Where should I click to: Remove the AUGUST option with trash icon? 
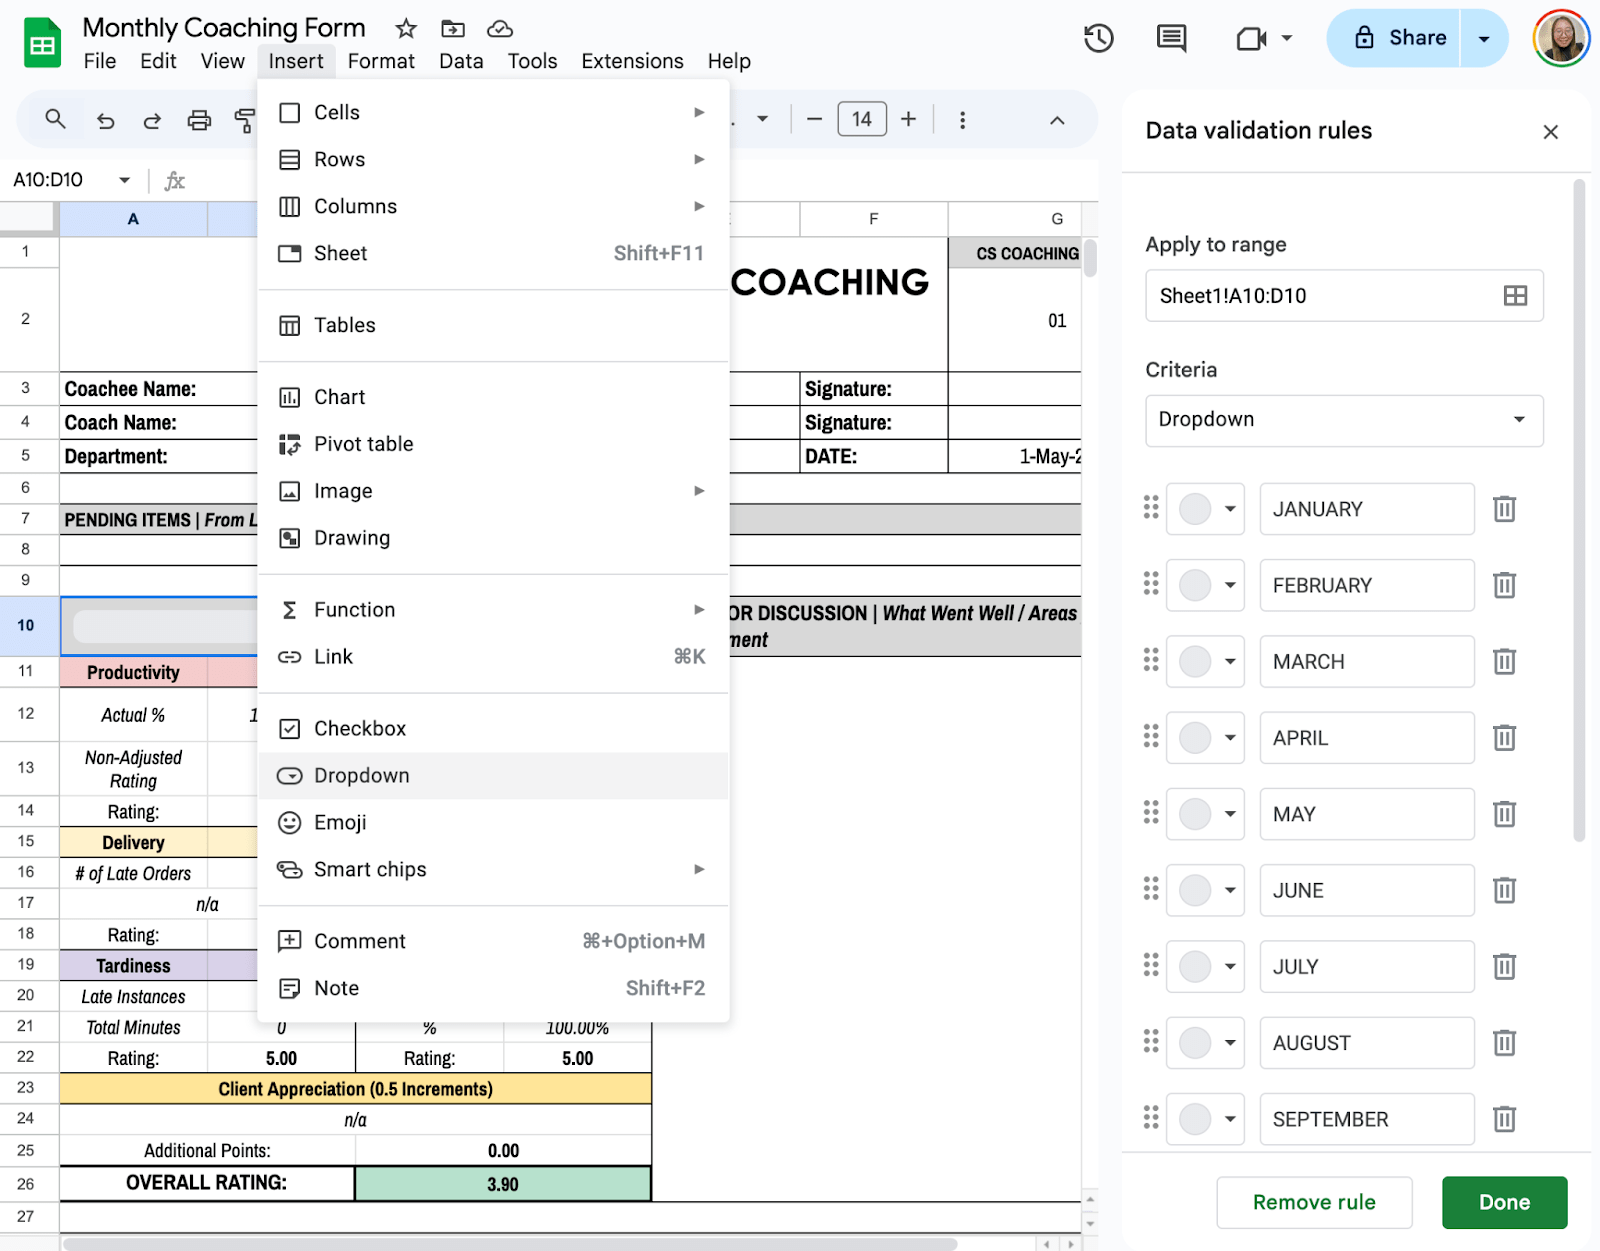(x=1504, y=1043)
